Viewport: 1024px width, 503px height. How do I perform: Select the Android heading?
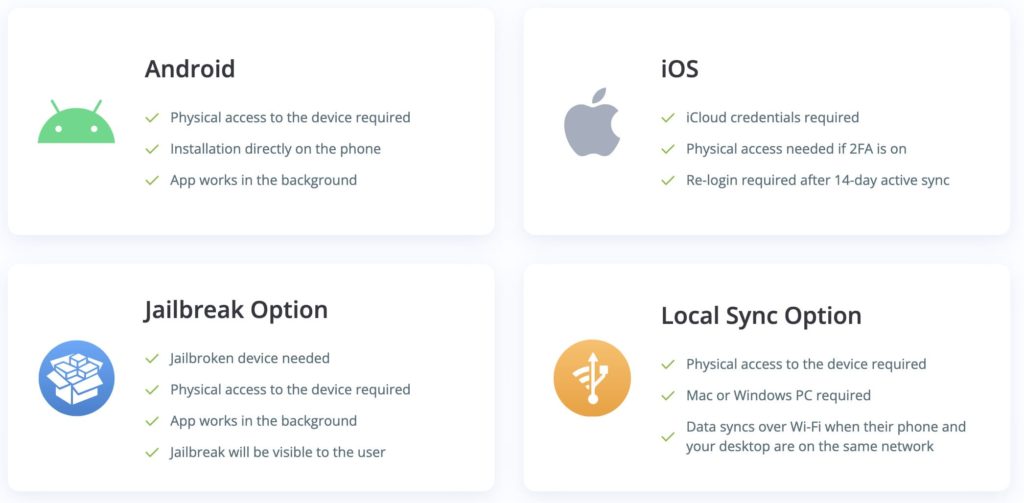(190, 69)
